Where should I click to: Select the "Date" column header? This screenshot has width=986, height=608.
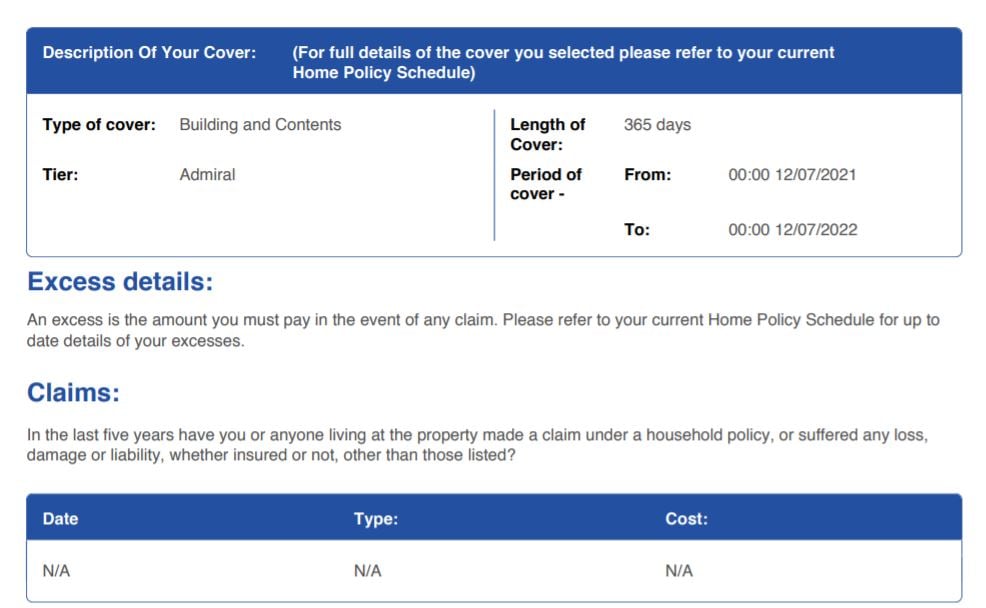click(60, 519)
